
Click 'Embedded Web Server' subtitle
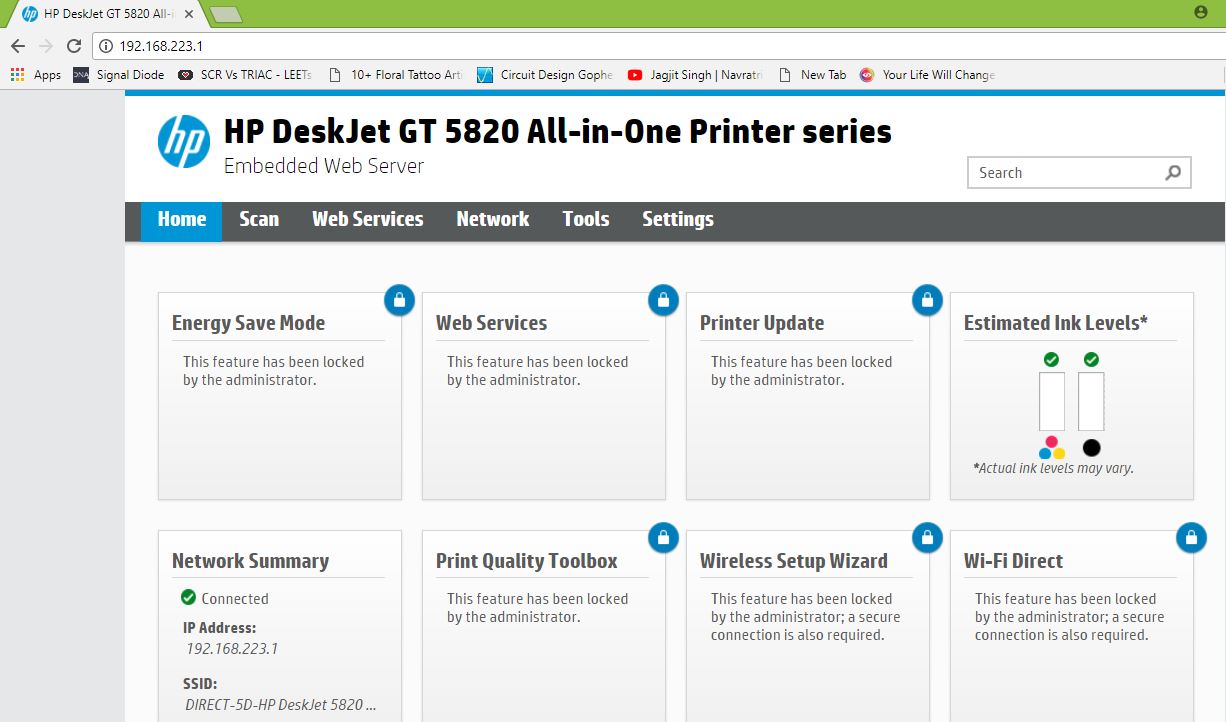click(324, 166)
